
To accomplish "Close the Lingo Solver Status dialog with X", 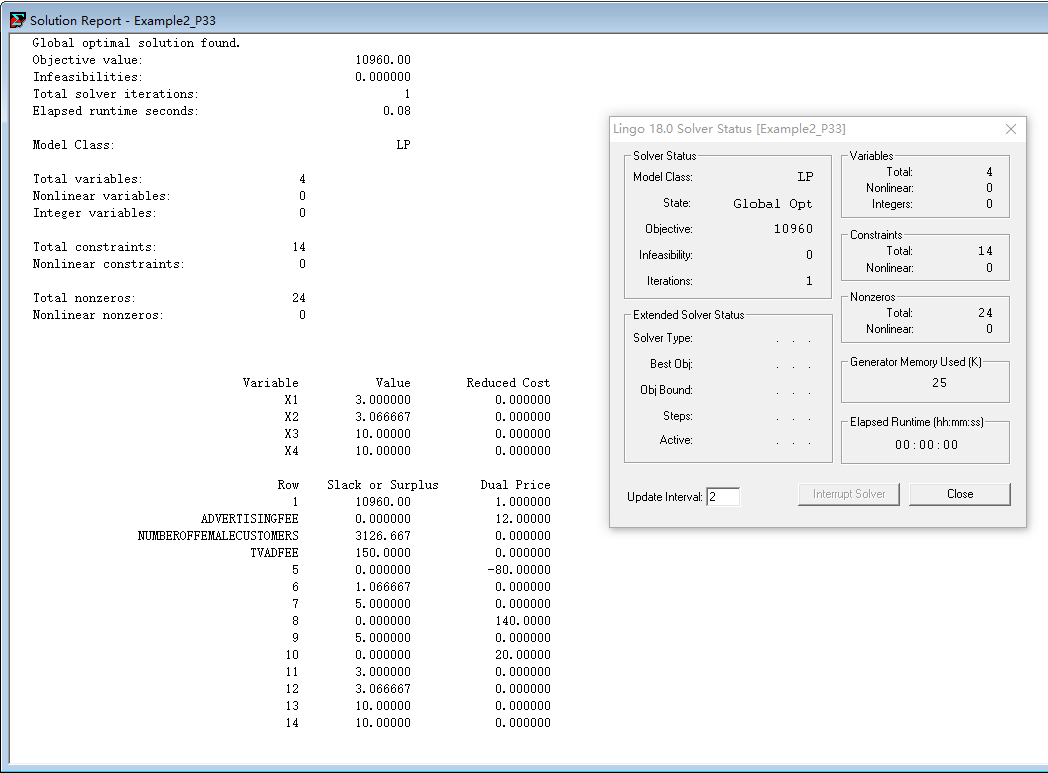I will point(1010,129).
